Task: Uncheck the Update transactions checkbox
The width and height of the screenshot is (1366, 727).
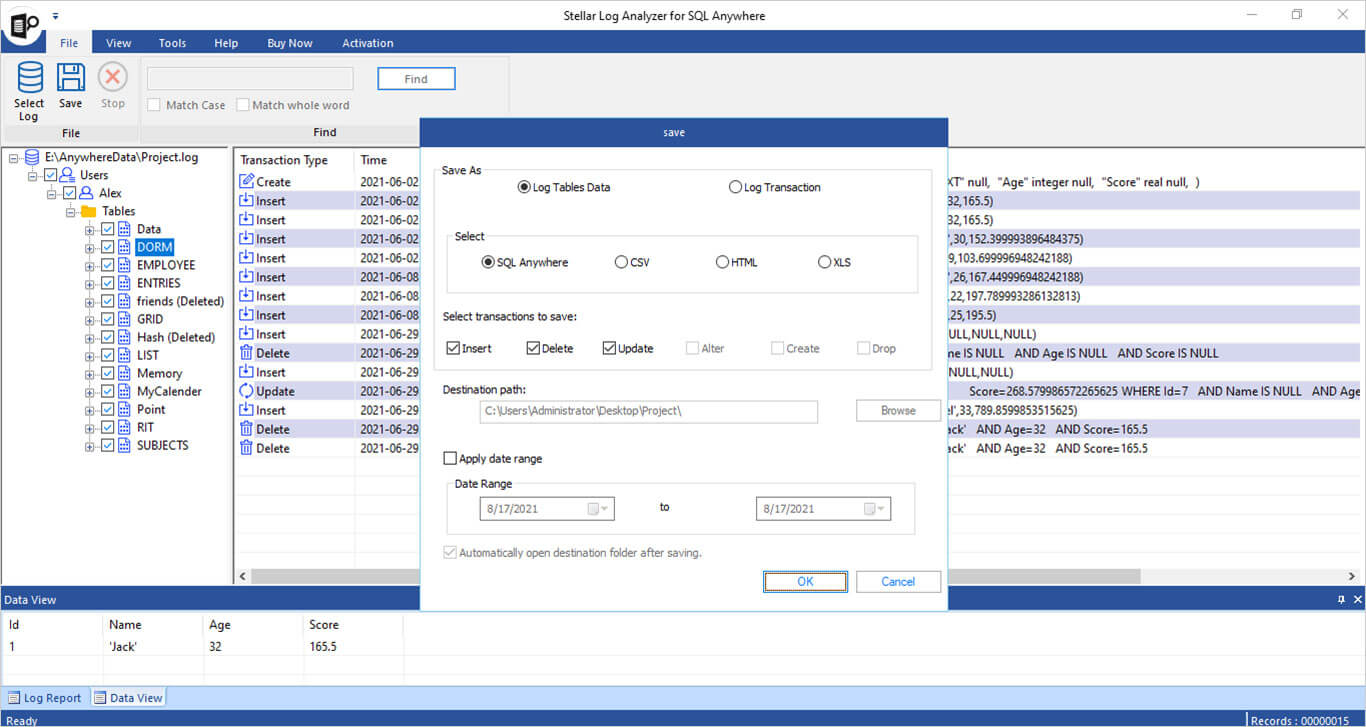Action: click(x=609, y=348)
